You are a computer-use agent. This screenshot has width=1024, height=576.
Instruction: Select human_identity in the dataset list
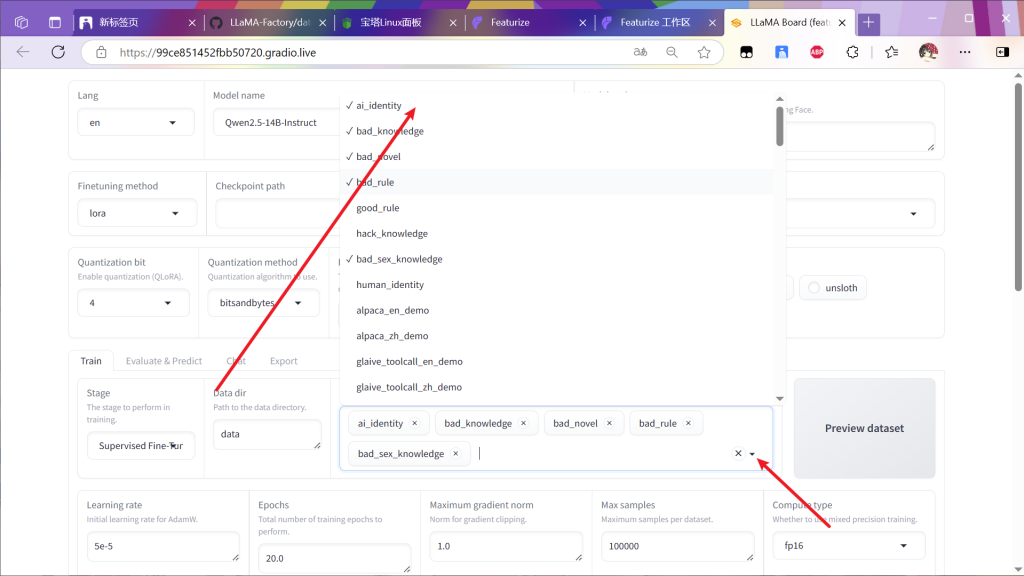pyautogui.click(x=556, y=285)
